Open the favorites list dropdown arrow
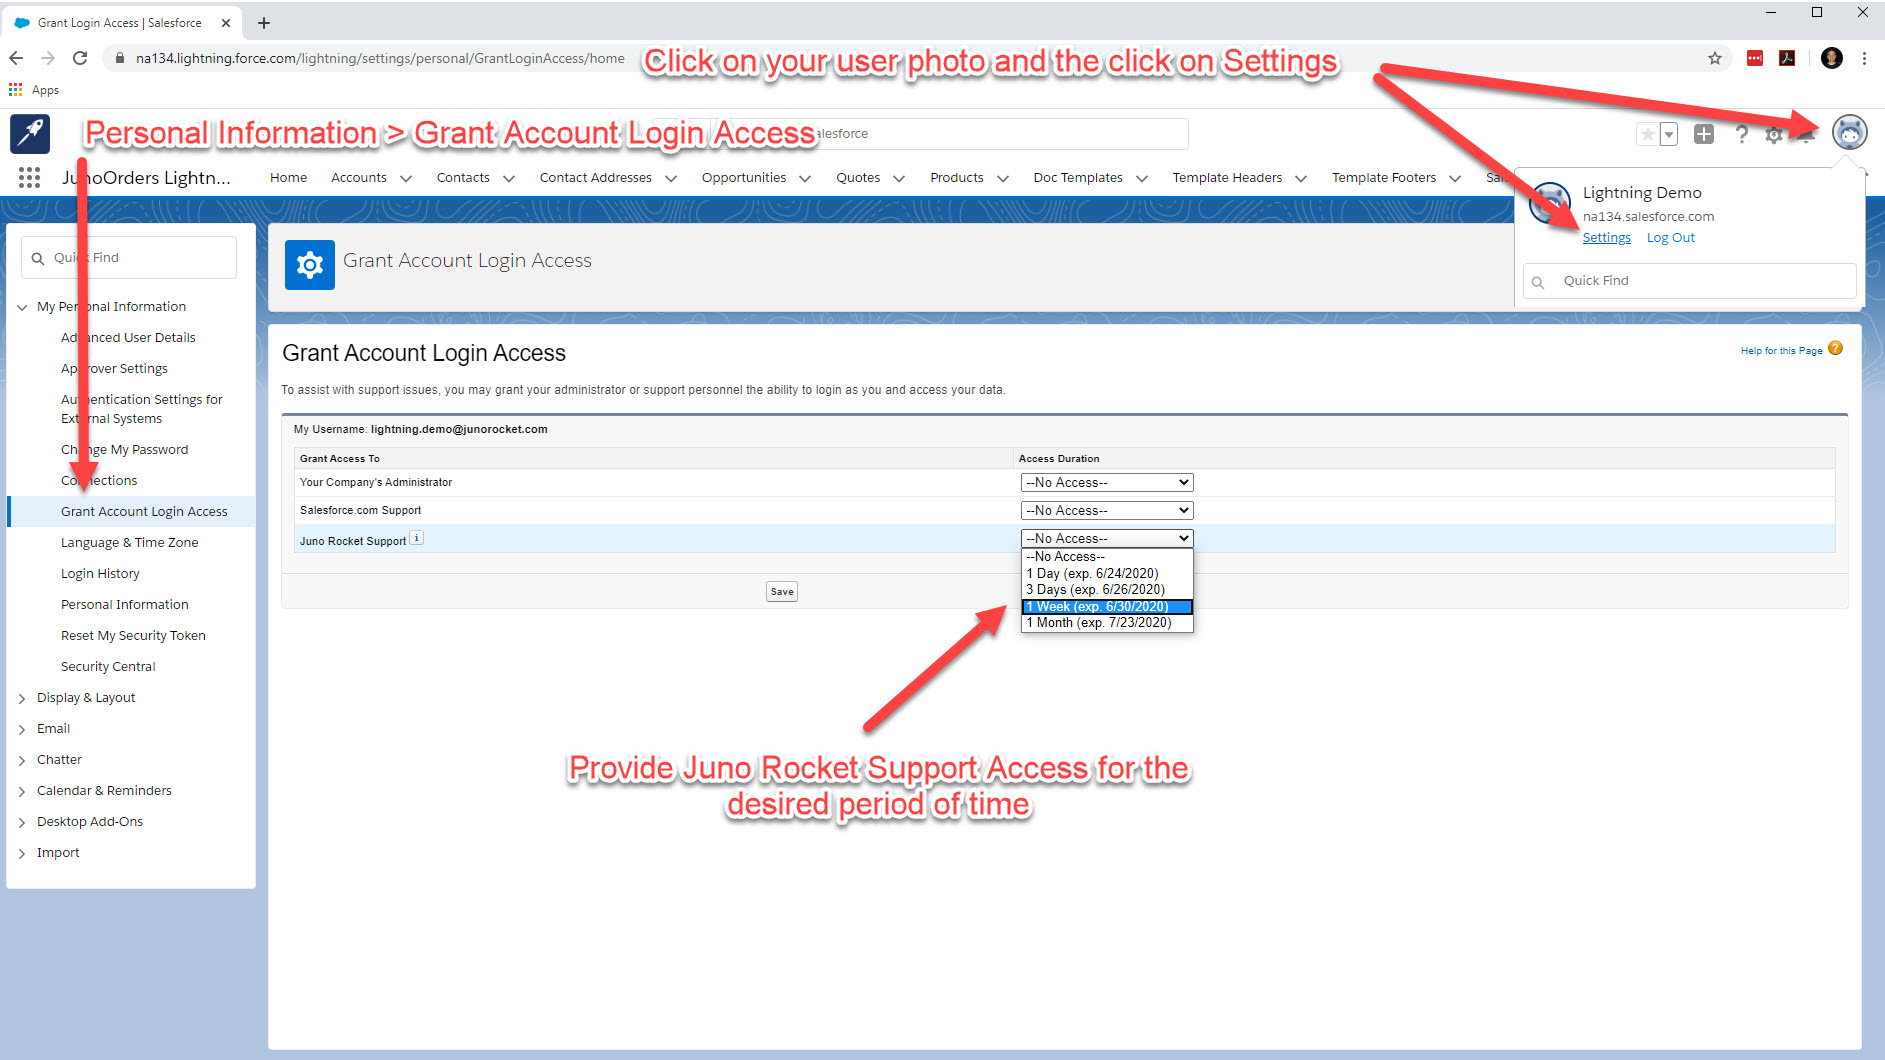Screen dimensions: 1885x1060 point(1668,133)
